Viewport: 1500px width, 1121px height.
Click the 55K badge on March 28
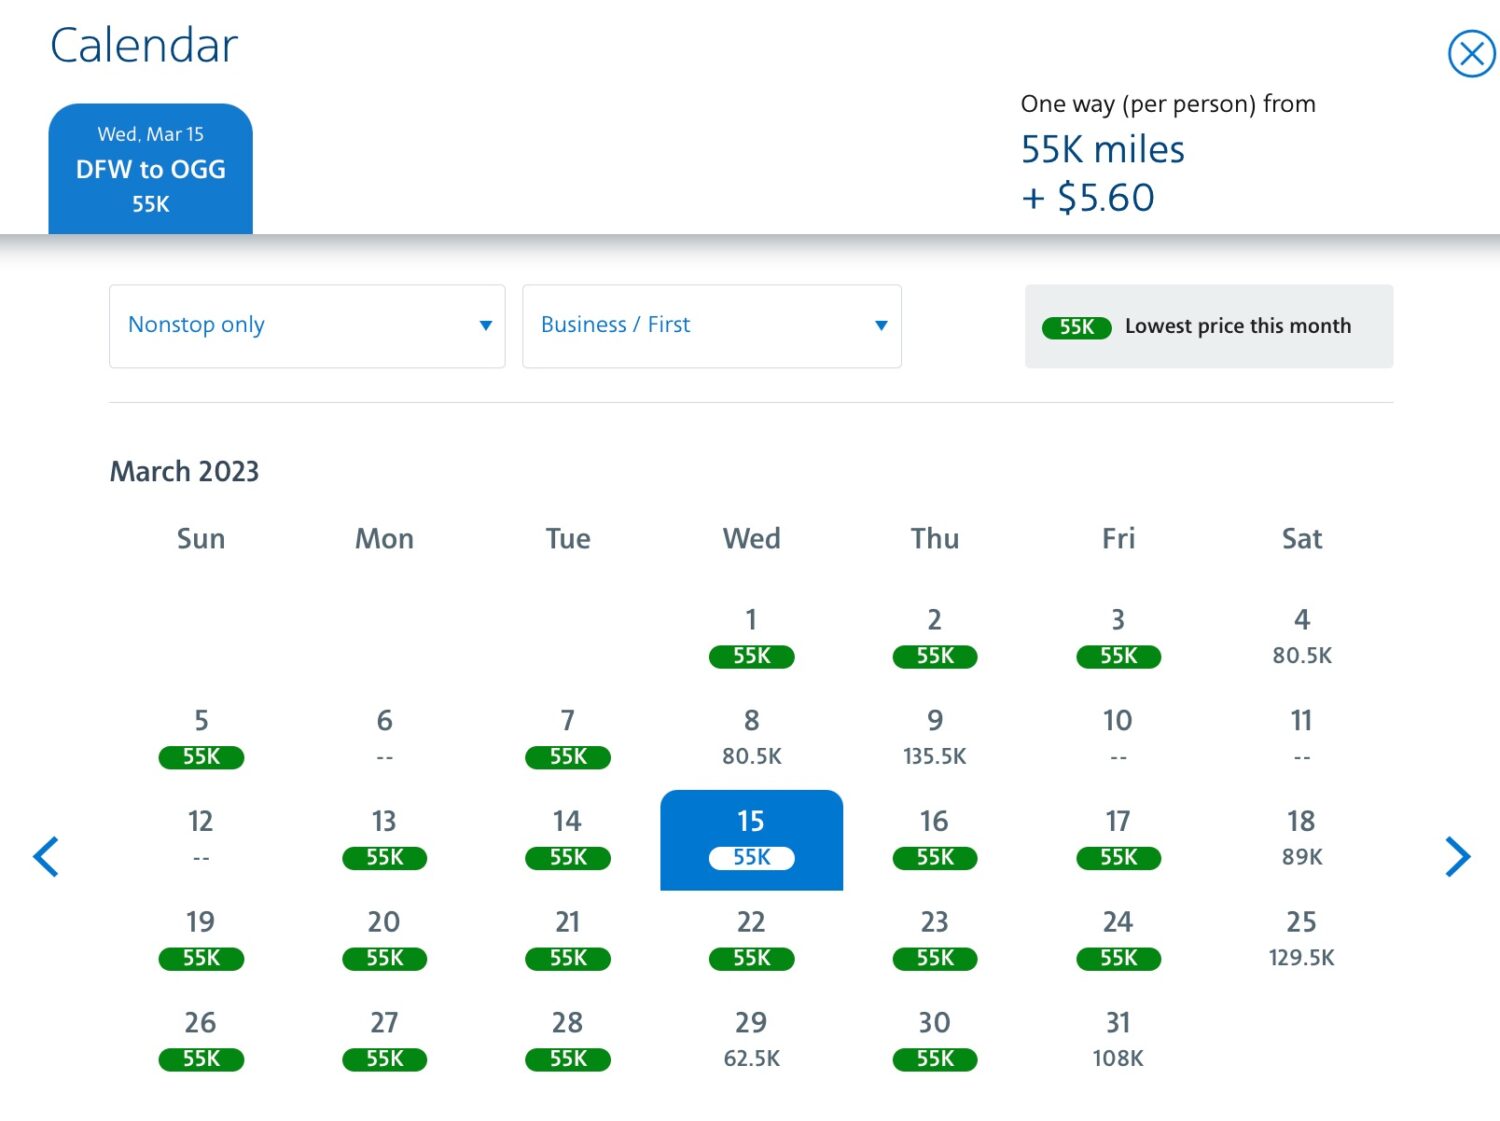point(567,1059)
